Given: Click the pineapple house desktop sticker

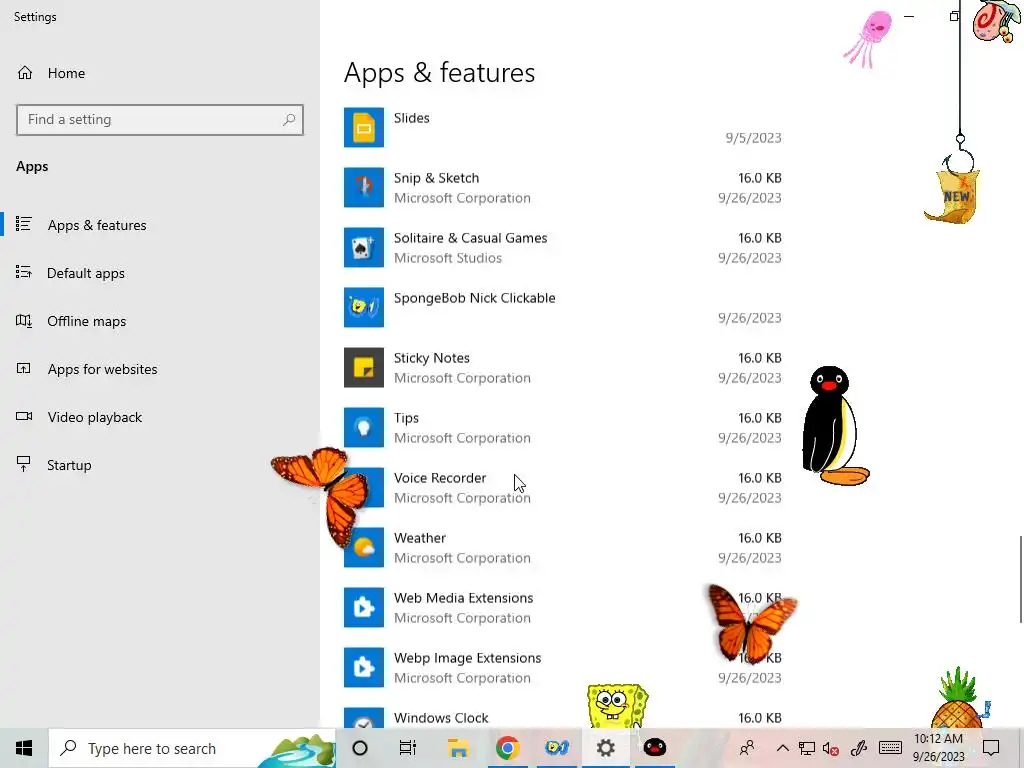Looking at the screenshot, I should click(961, 698).
